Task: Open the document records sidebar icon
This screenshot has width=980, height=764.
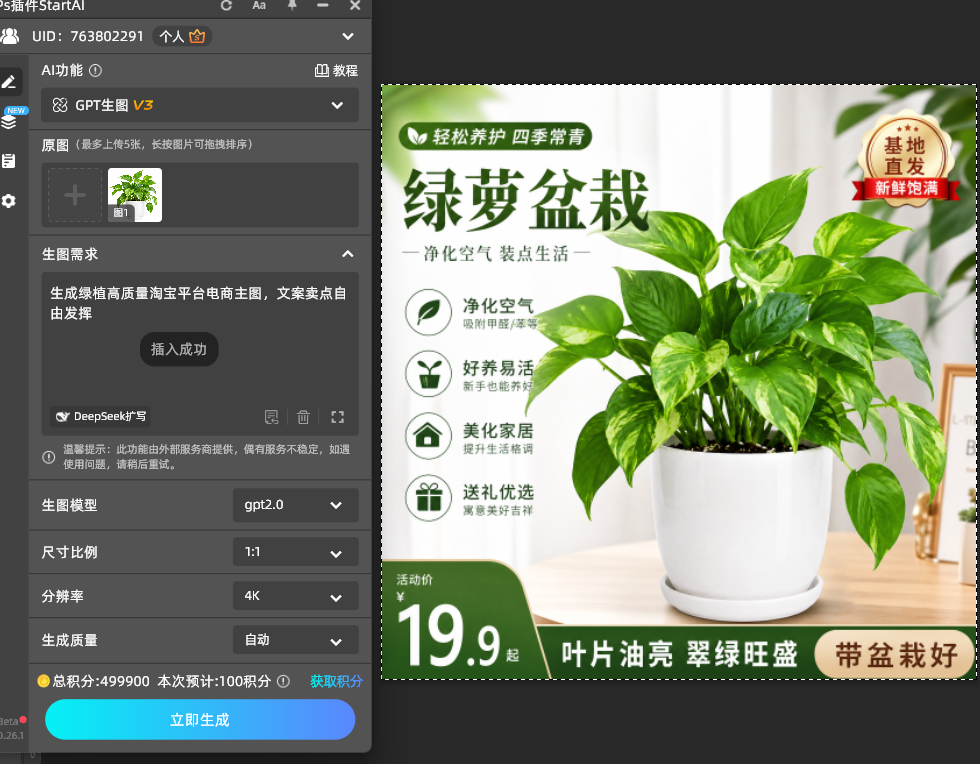Action: point(9,161)
